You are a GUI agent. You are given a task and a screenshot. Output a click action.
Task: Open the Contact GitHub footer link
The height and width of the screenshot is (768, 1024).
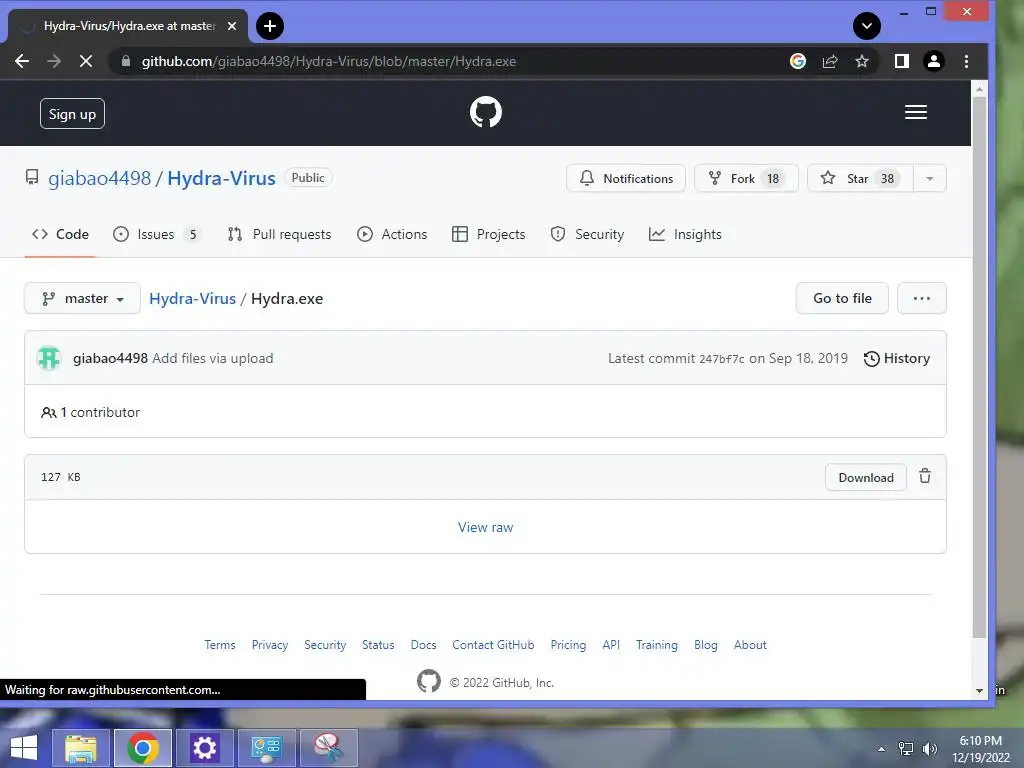tap(493, 645)
